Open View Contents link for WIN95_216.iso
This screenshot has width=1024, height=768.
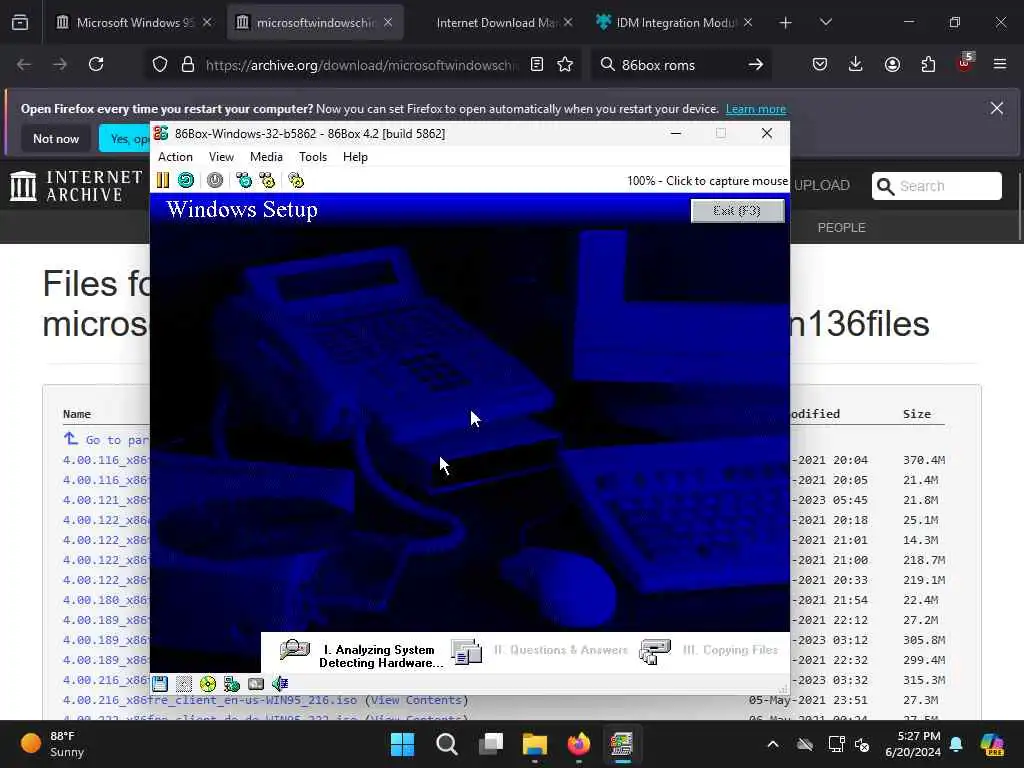pos(417,700)
